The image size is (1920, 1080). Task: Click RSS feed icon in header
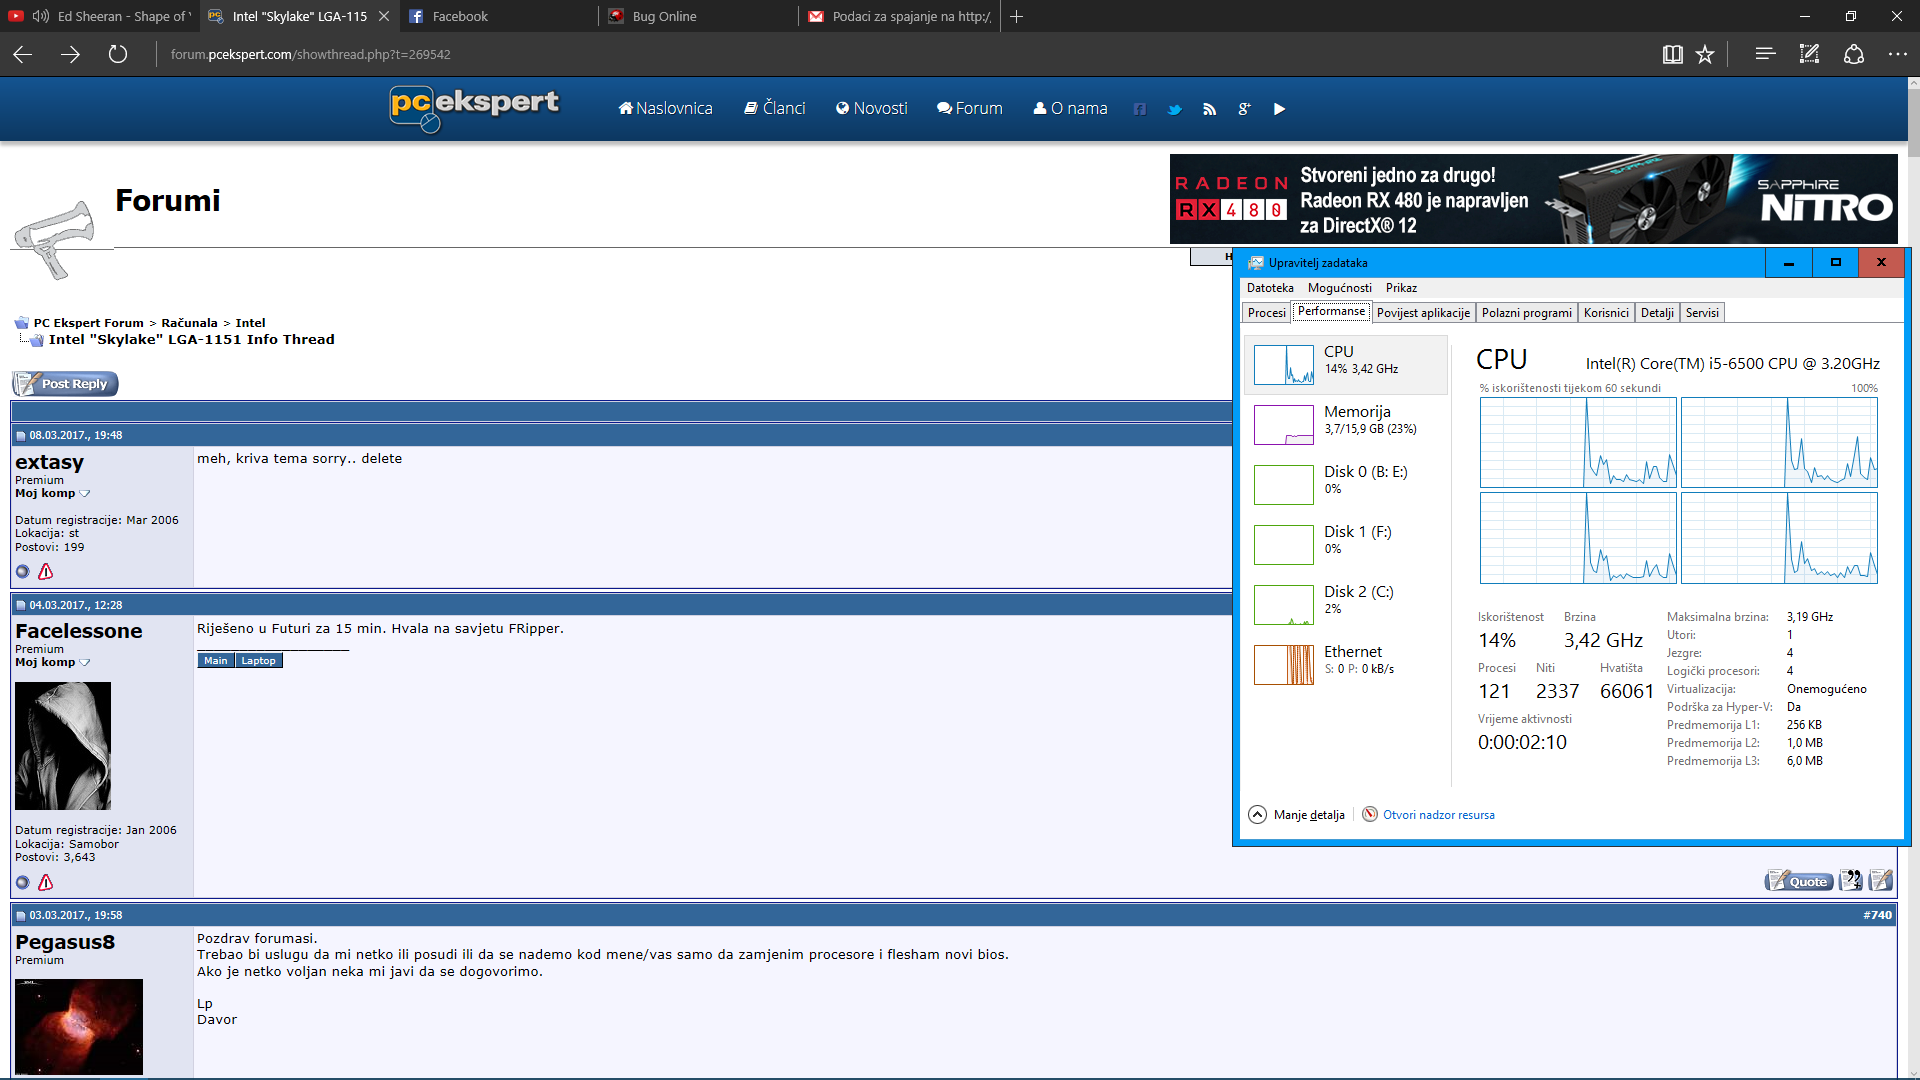pyautogui.click(x=1209, y=109)
